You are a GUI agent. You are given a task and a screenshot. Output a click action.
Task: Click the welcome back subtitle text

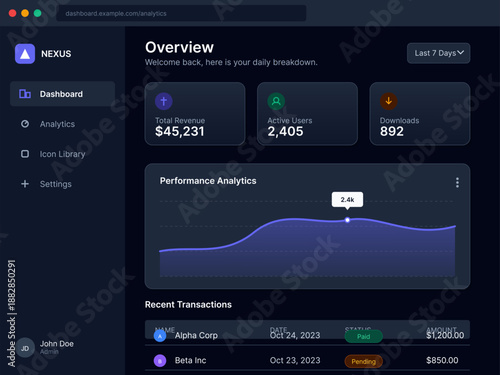point(231,62)
